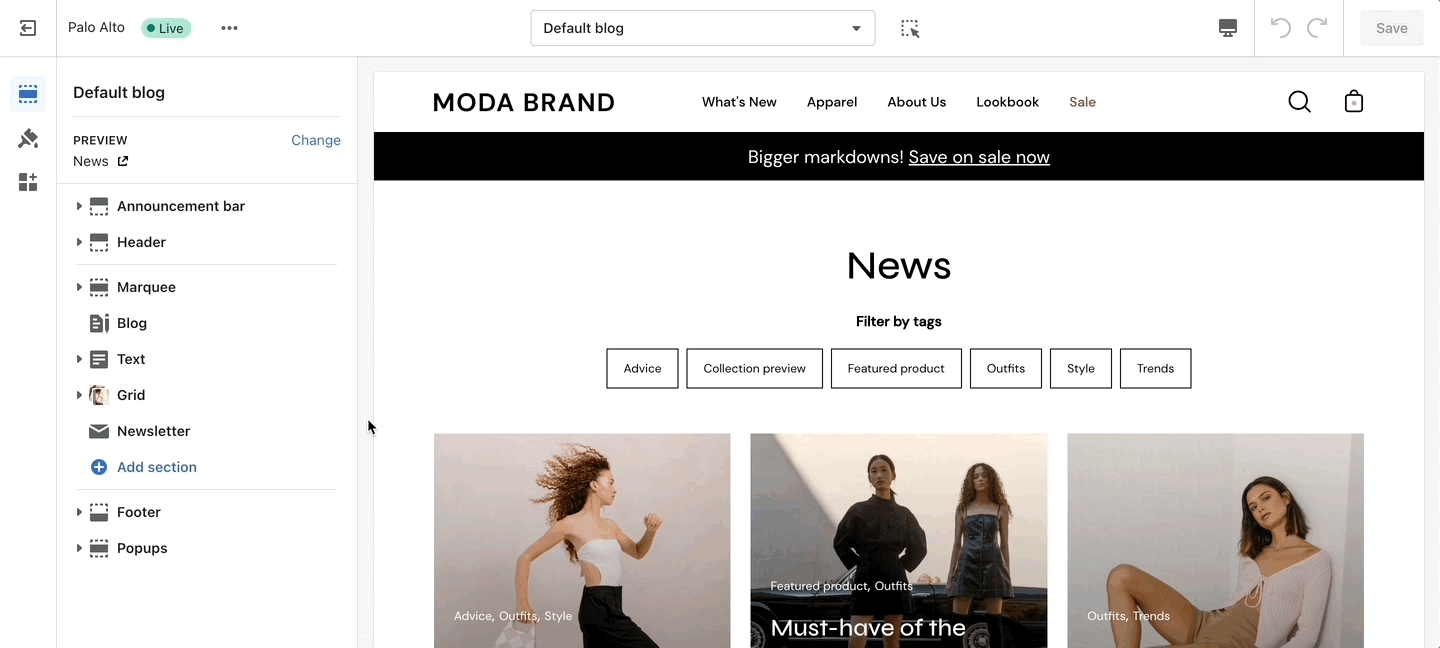
Task: Click the exit editor icon
Action: 28,28
